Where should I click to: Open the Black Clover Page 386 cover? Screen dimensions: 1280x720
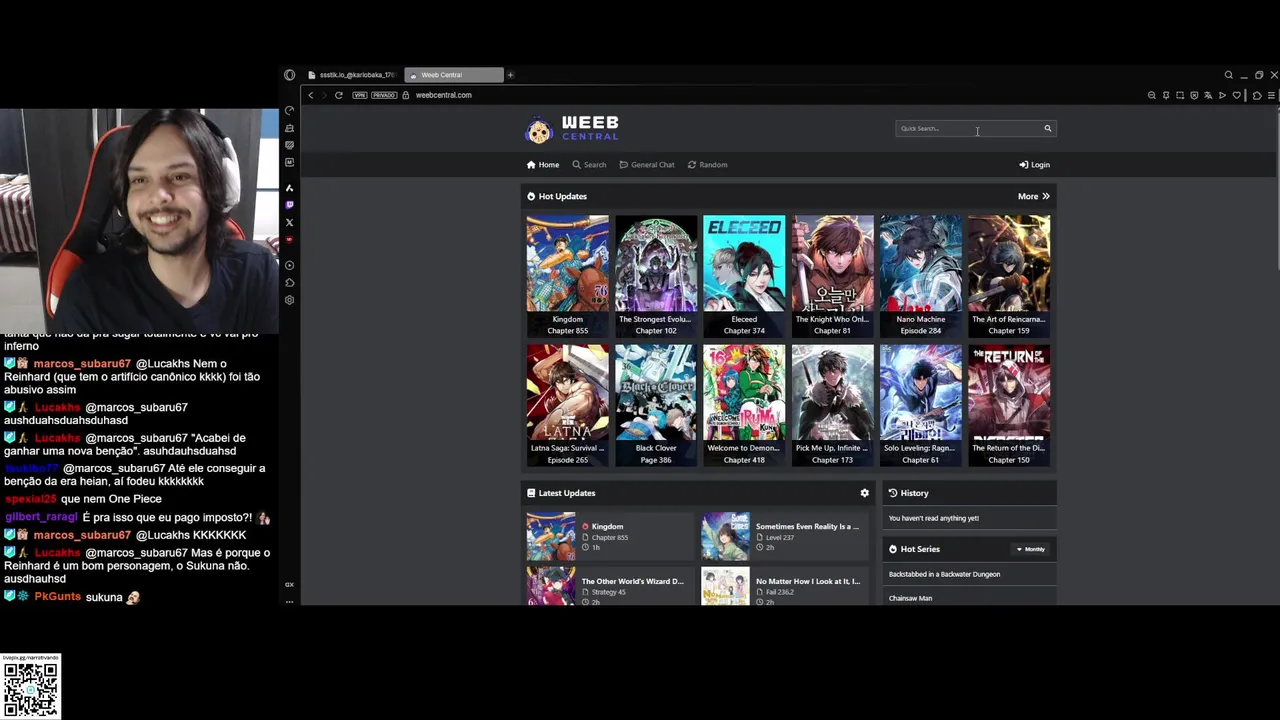[656, 405]
